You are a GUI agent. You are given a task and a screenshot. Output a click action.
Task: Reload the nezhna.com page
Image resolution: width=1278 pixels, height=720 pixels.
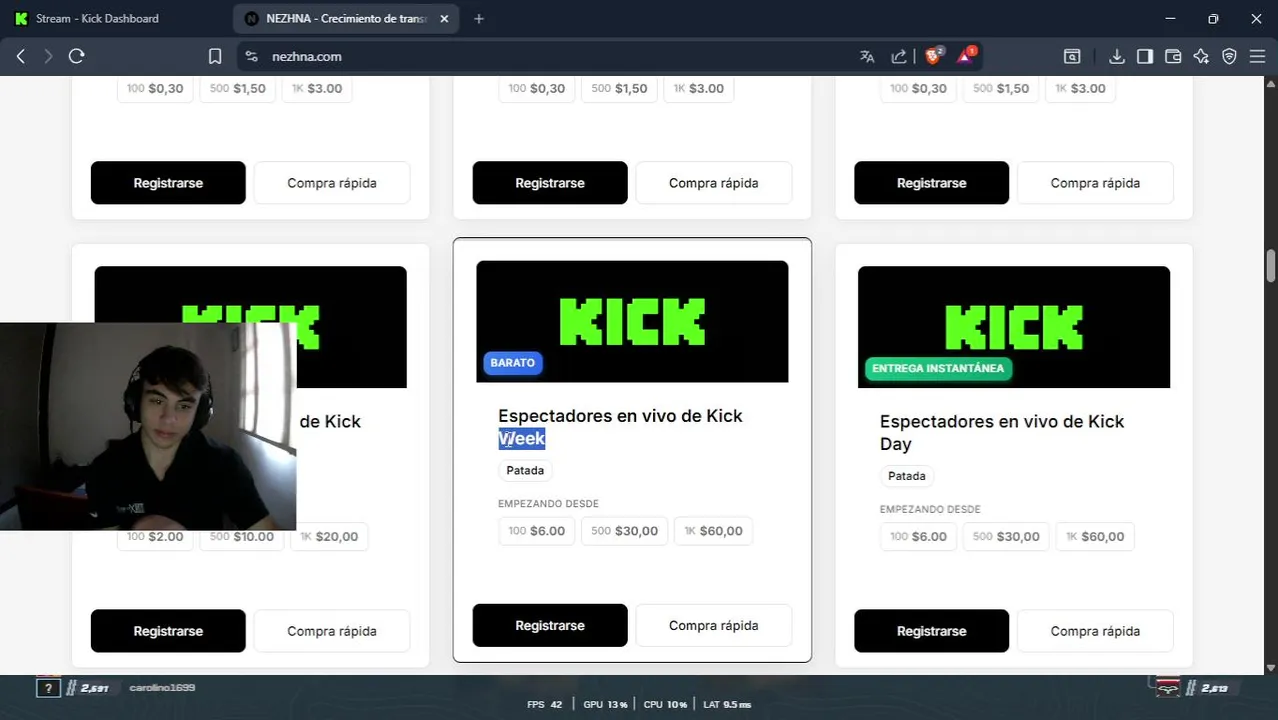click(x=76, y=56)
